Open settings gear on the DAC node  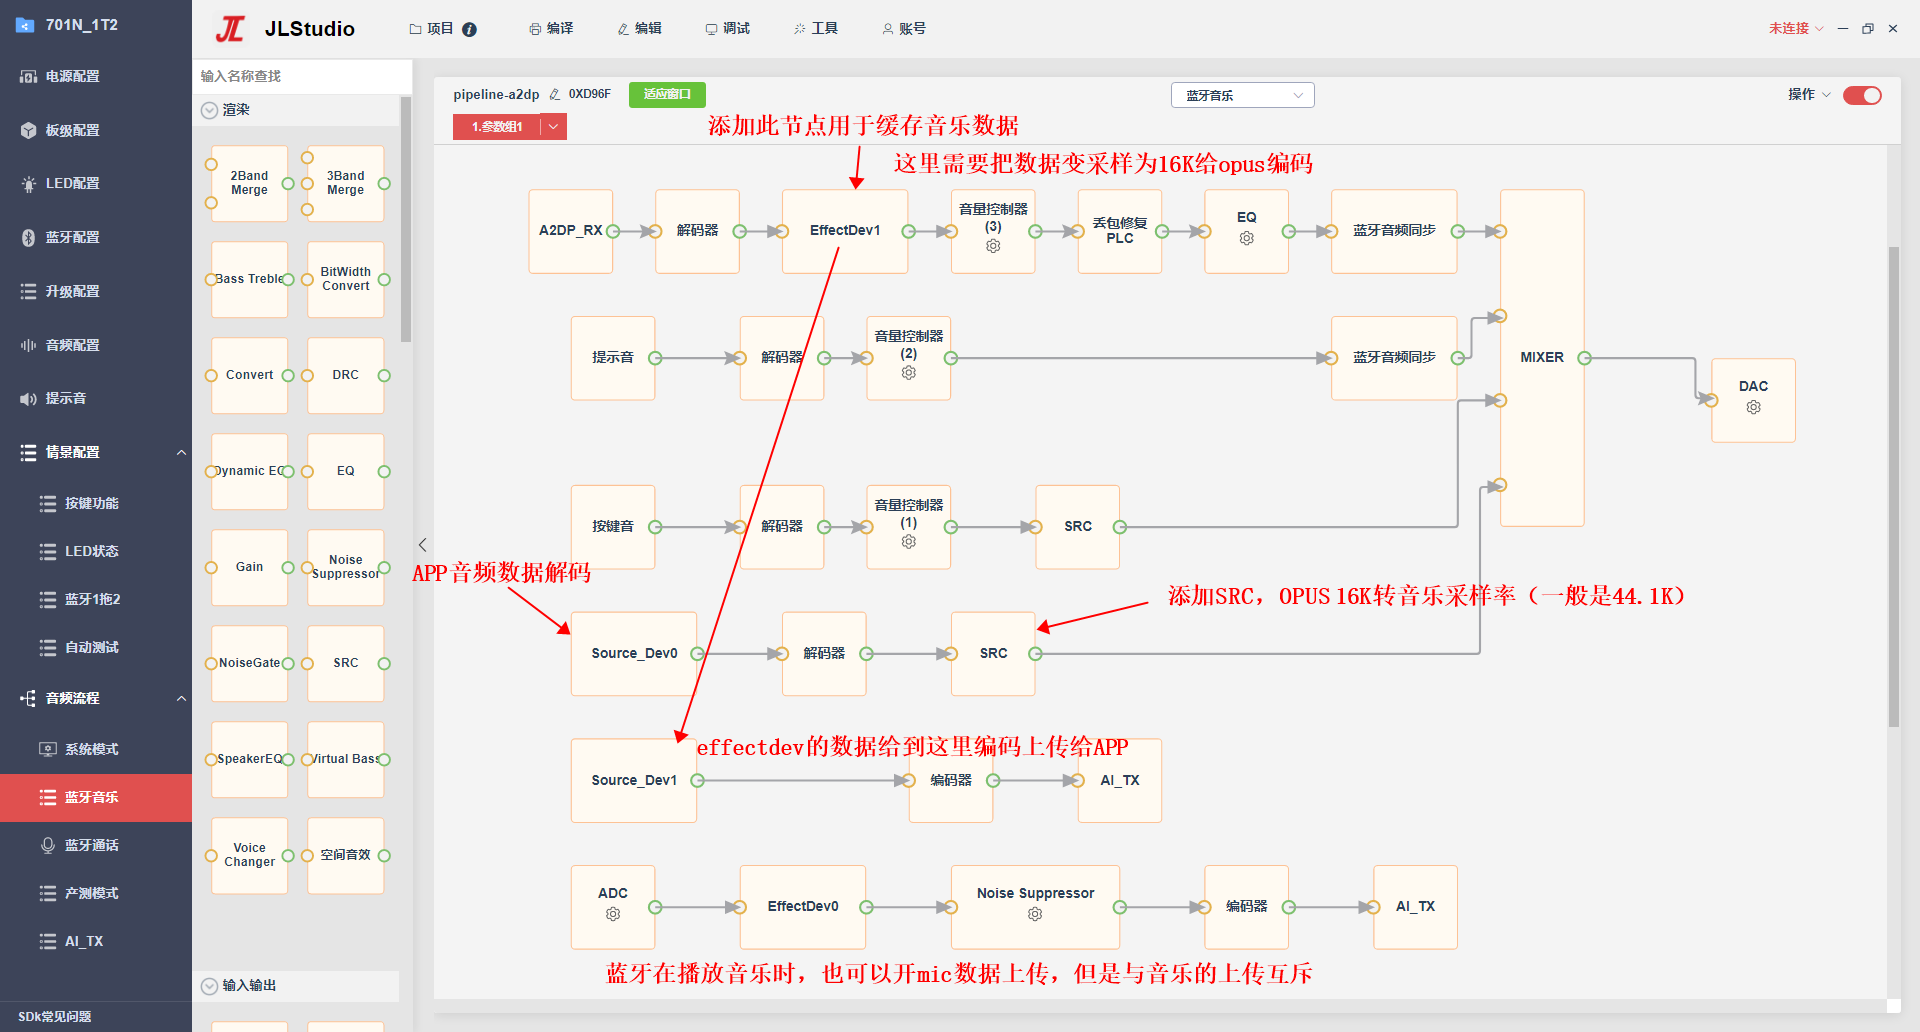pyautogui.click(x=1753, y=407)
